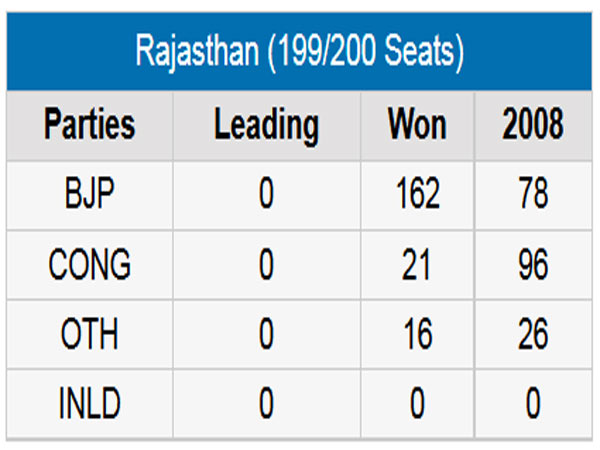Click the Won column header
The image size is (600, 450).
pos(417,126)
